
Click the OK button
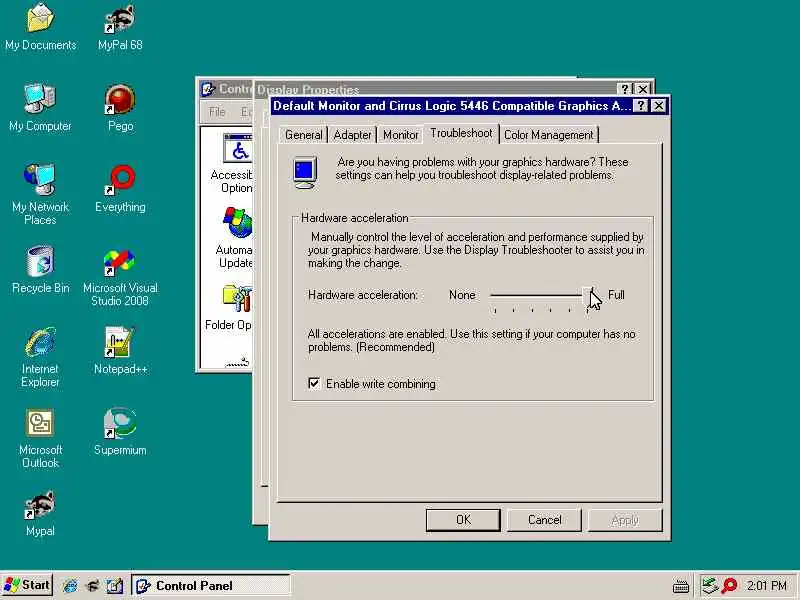(x=463, y=520)
